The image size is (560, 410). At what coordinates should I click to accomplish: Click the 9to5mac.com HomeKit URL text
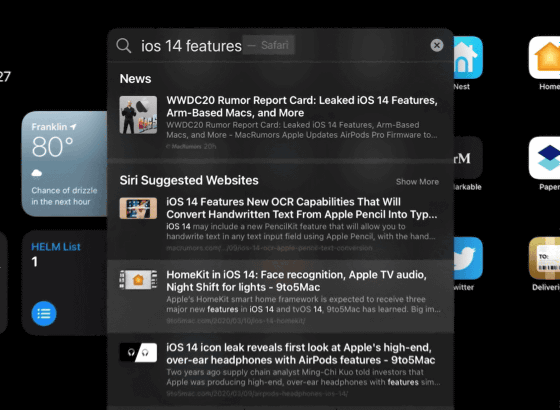pos(236,321)
